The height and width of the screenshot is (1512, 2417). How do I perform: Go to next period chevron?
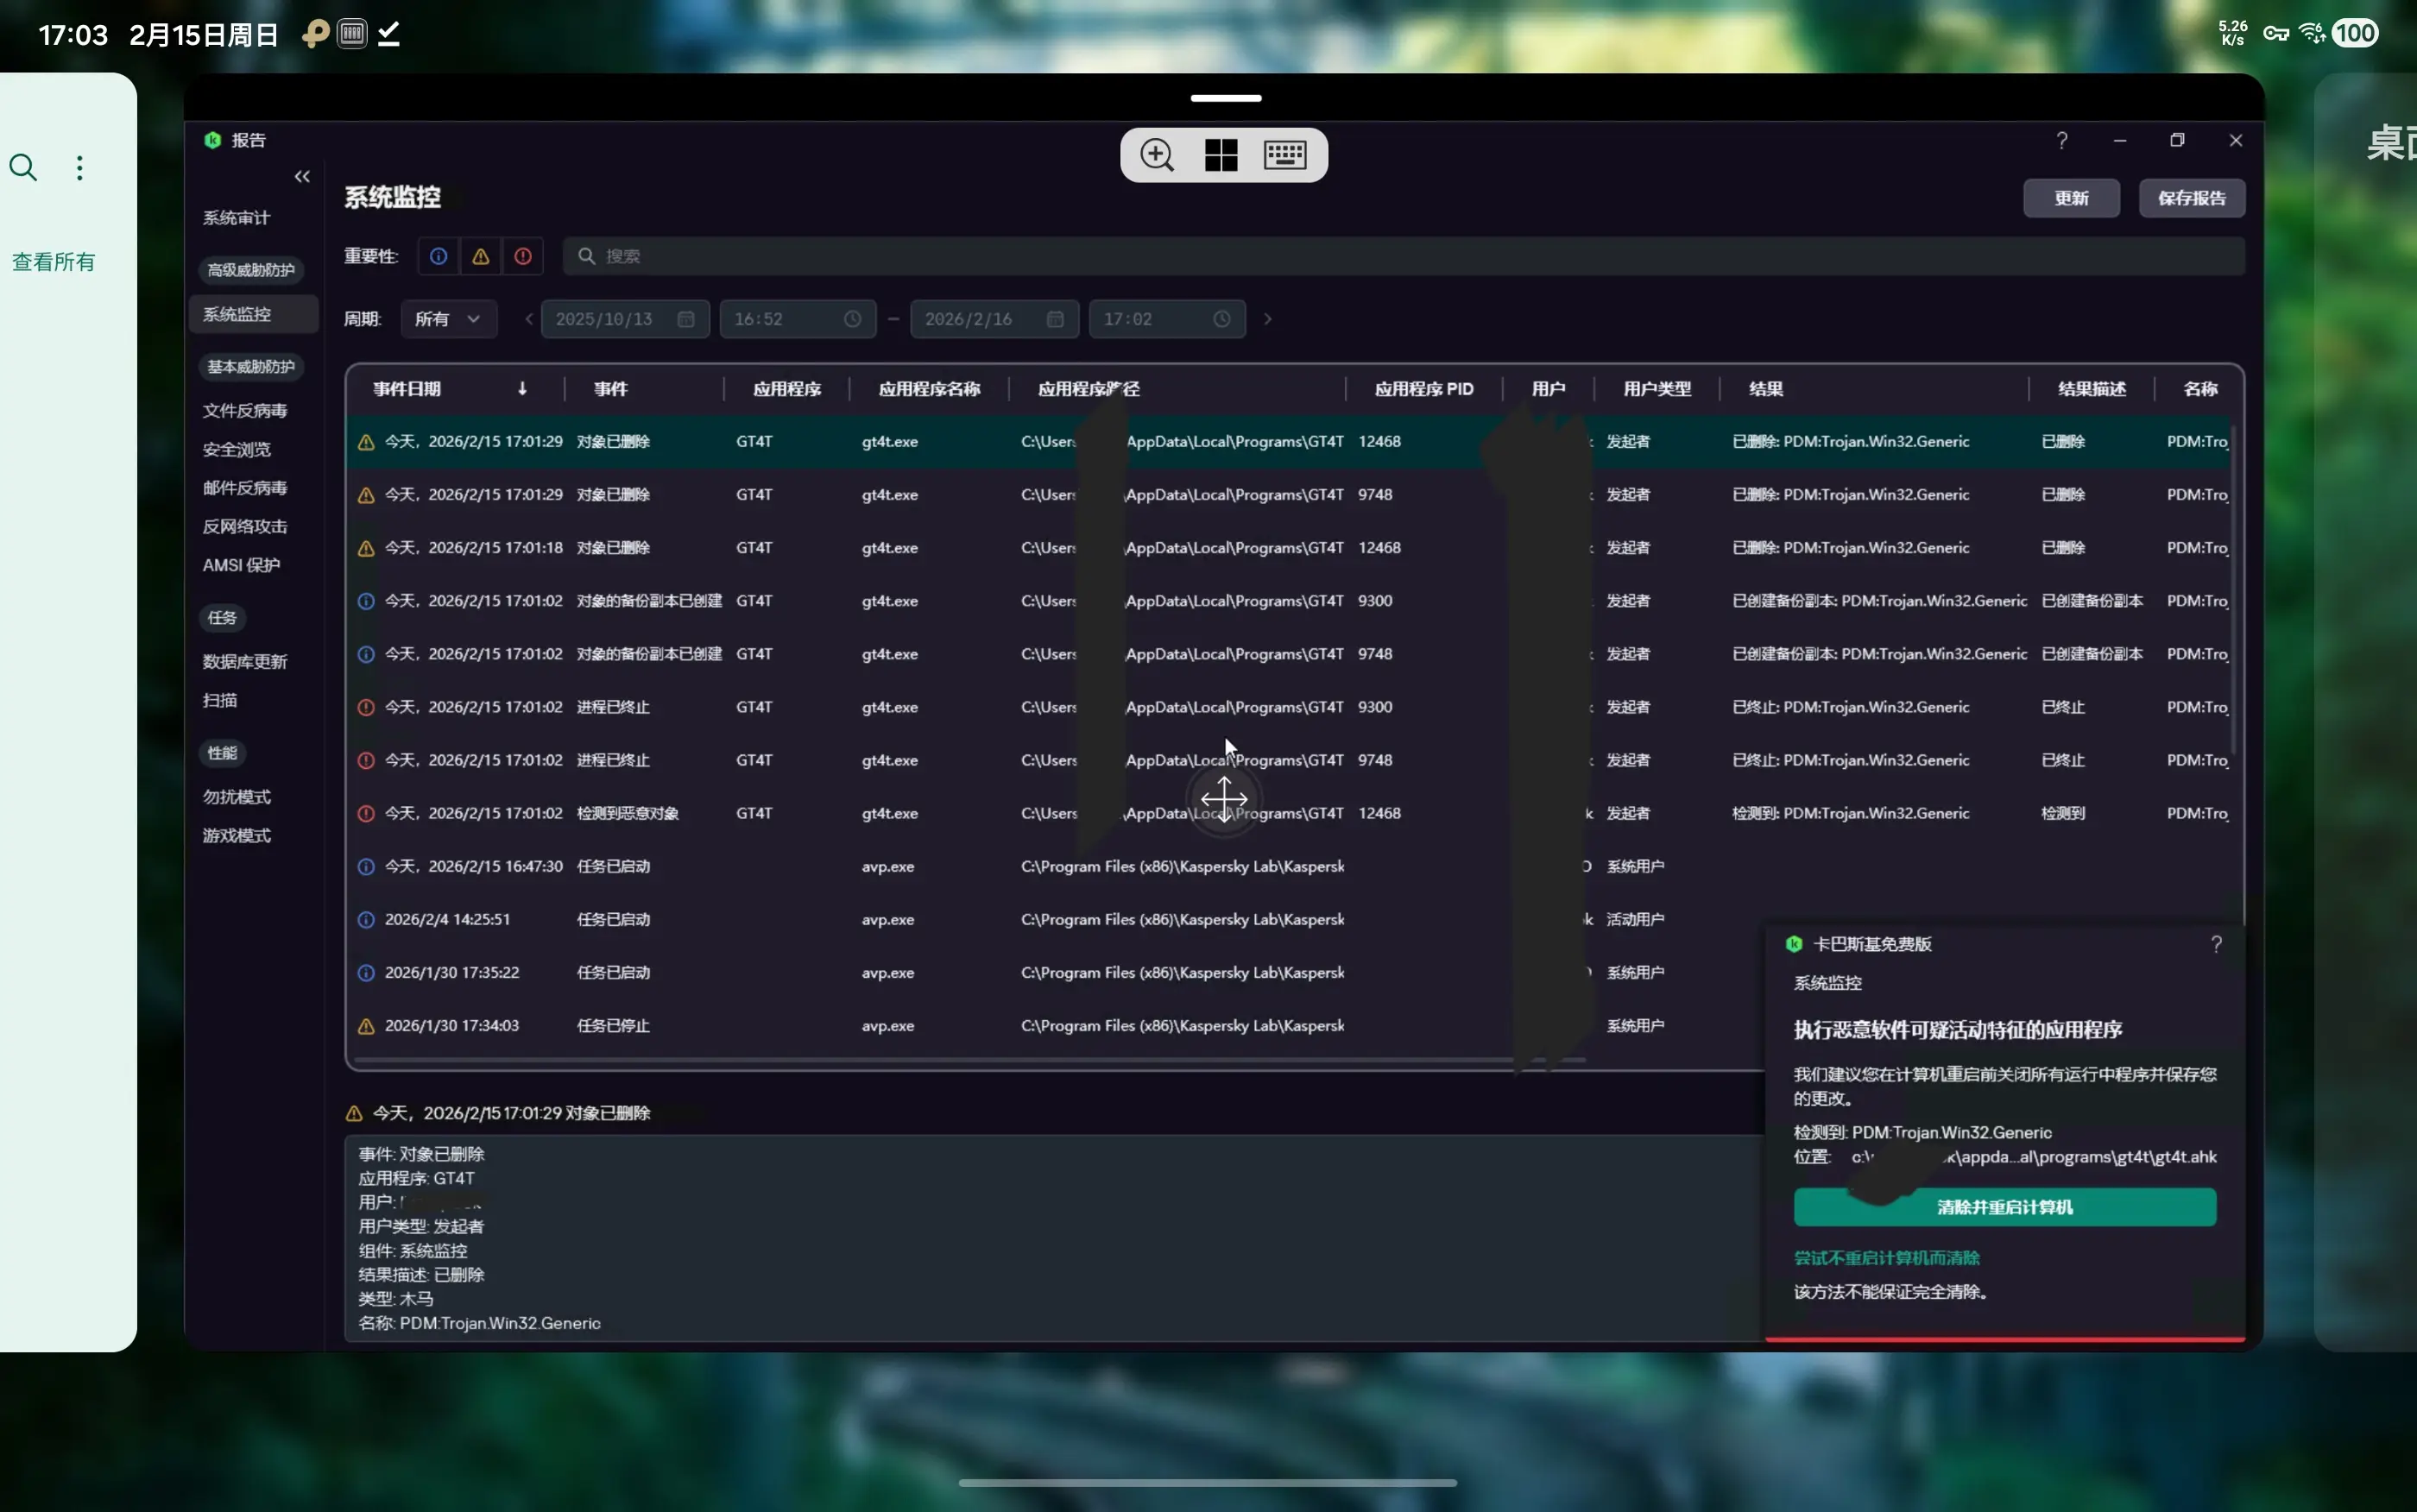[1268, 319]
